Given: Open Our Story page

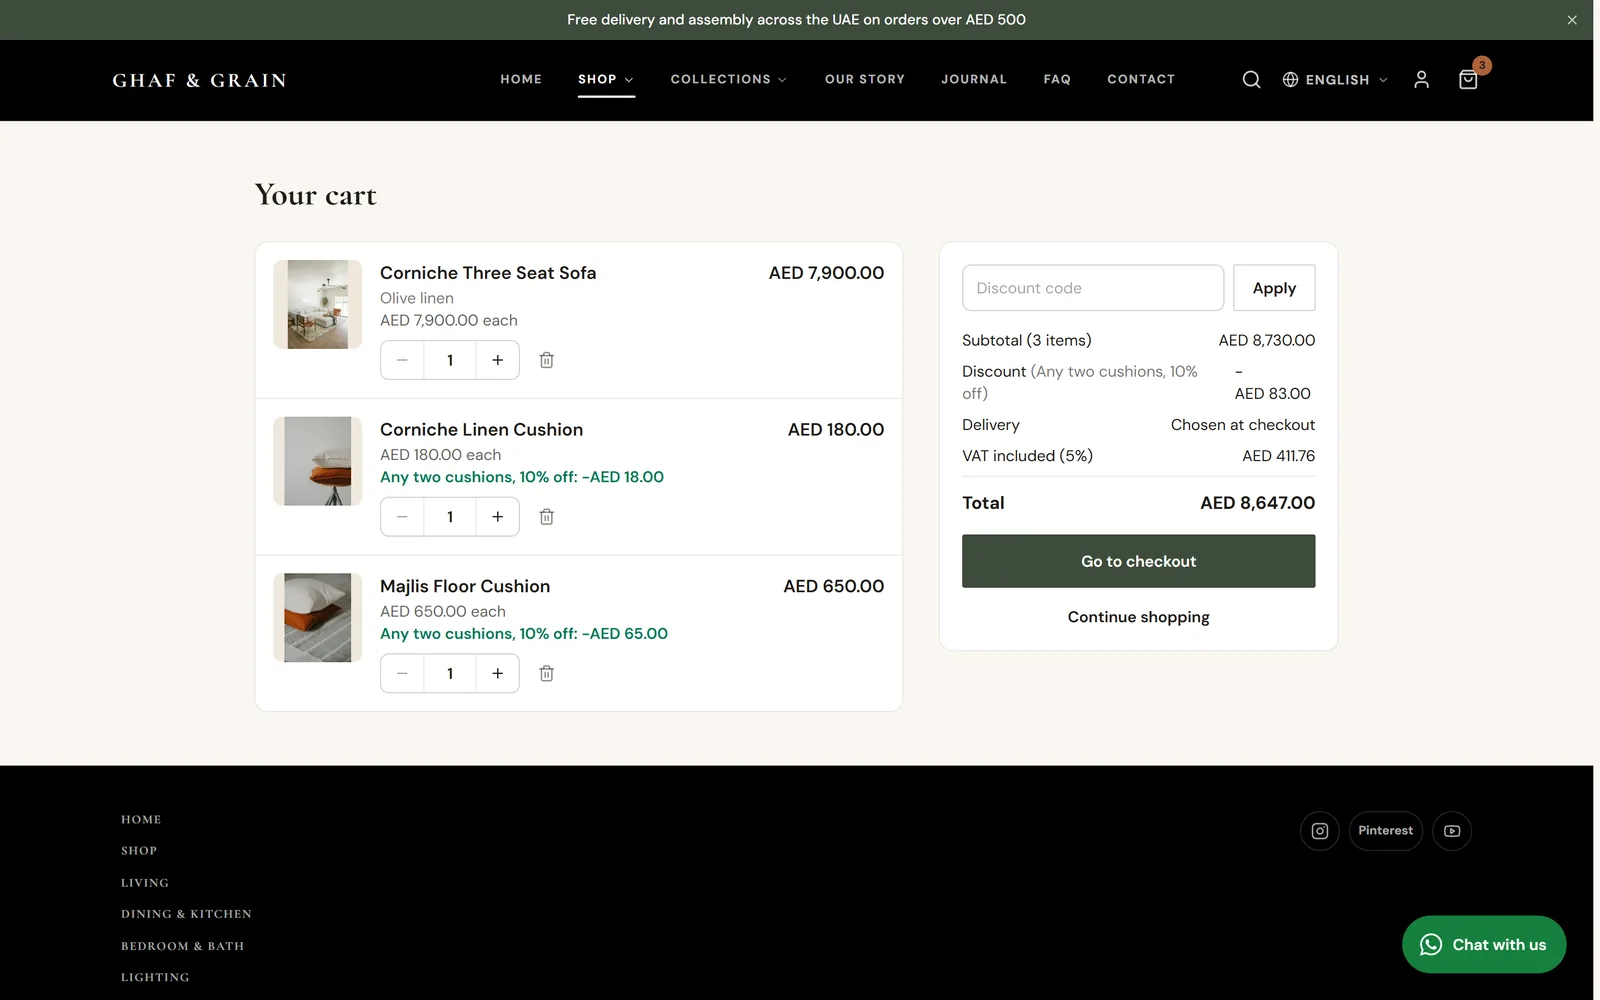Looking at the screenshot, I should [865, 80].
